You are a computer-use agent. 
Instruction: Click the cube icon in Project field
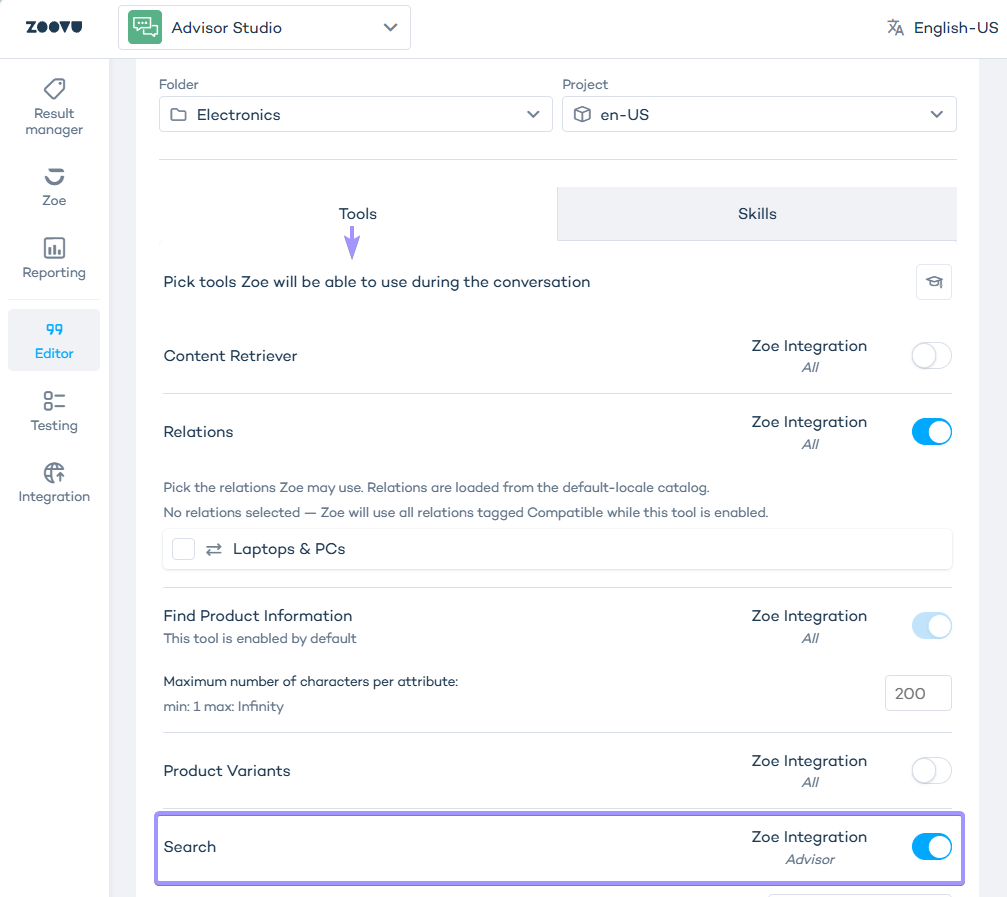[x=582, y=114]
